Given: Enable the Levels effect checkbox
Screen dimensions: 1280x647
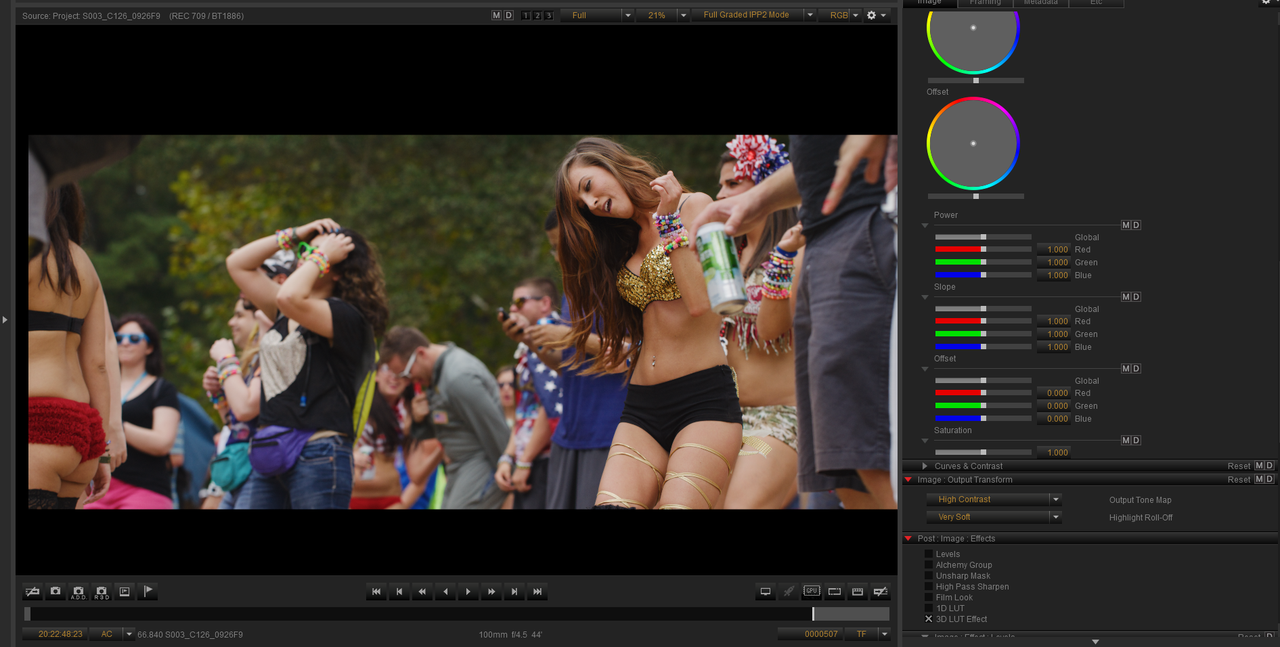Looking at the screenshot, I should click(929, 554).
